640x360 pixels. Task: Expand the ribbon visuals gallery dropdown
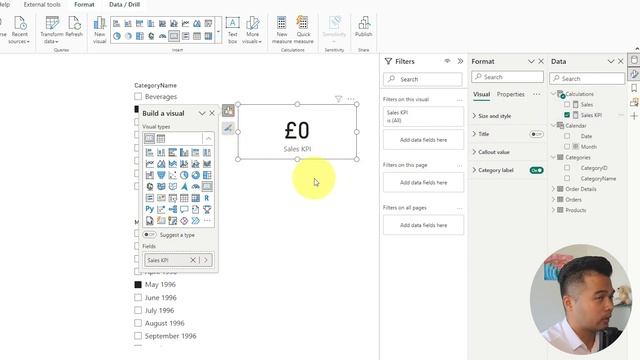[x=218, y=30]
